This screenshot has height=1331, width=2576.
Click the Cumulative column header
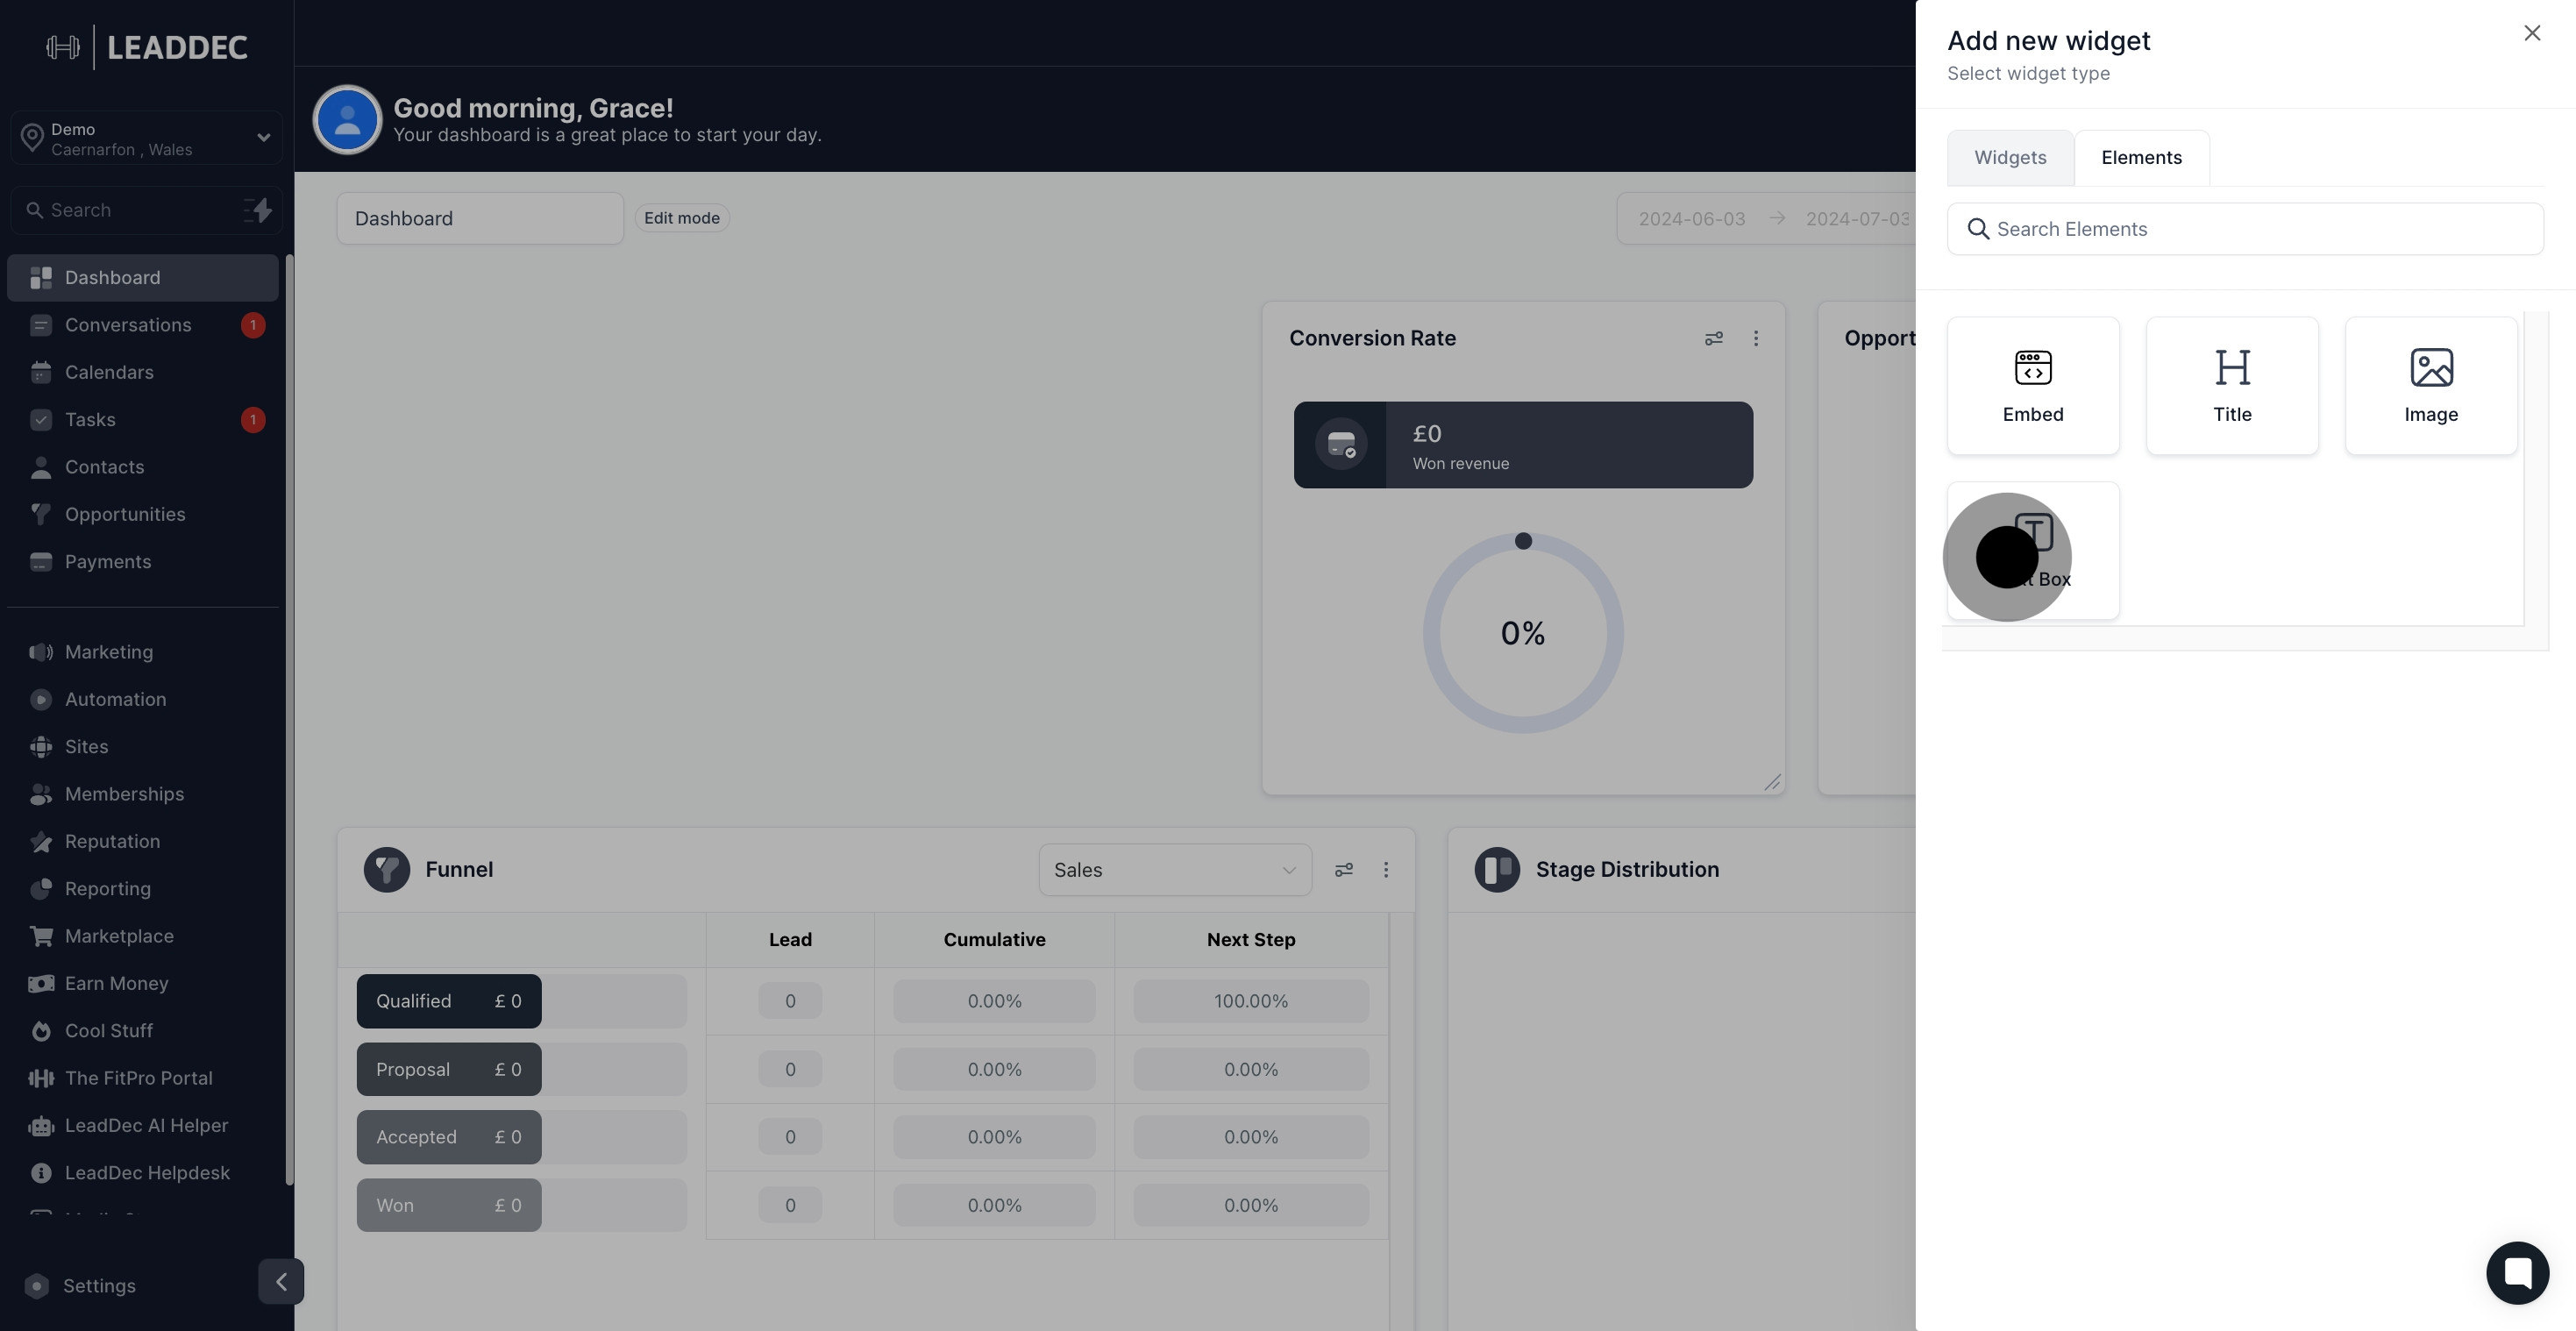tap(994, 940)
